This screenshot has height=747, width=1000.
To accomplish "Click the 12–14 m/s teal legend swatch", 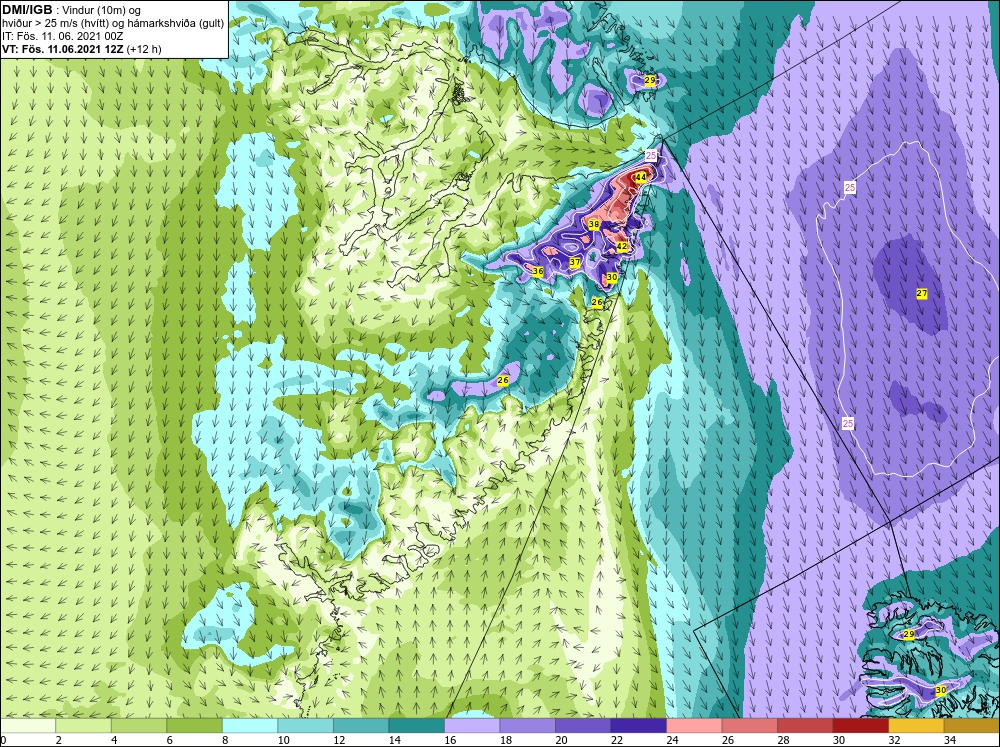I will pyautogui.click(x=361, y=726).
